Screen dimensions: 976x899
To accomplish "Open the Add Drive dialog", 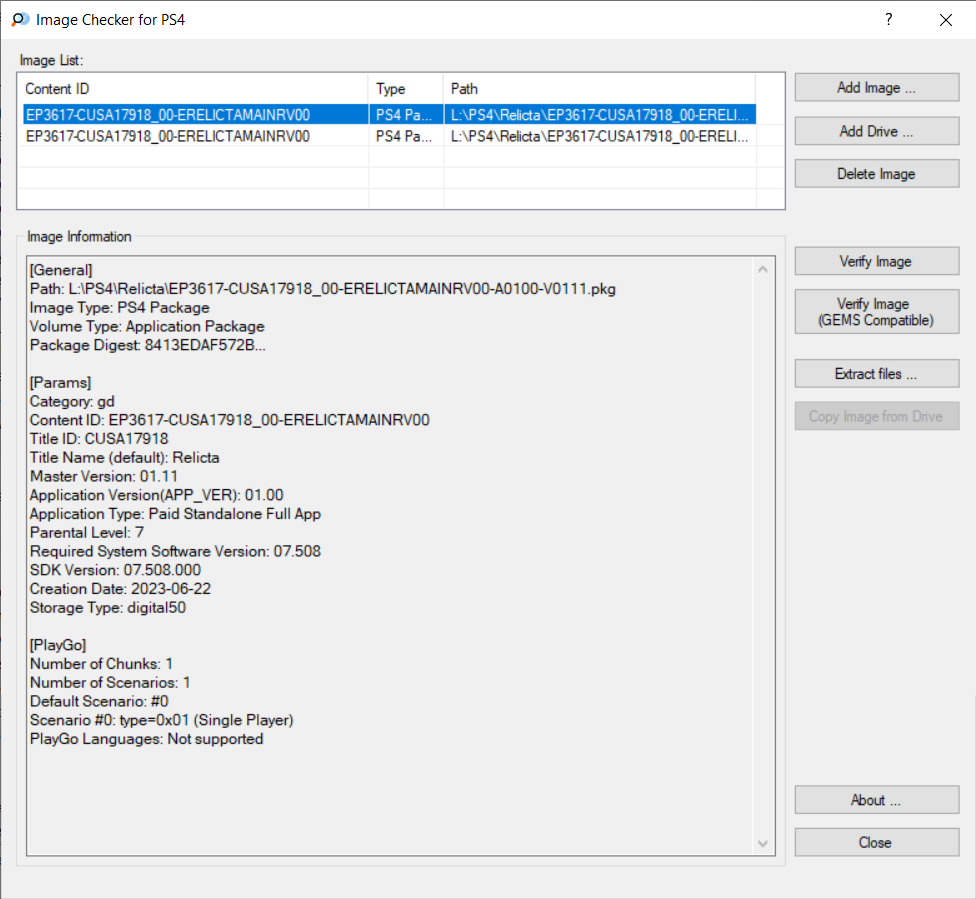I will [876, 131].
